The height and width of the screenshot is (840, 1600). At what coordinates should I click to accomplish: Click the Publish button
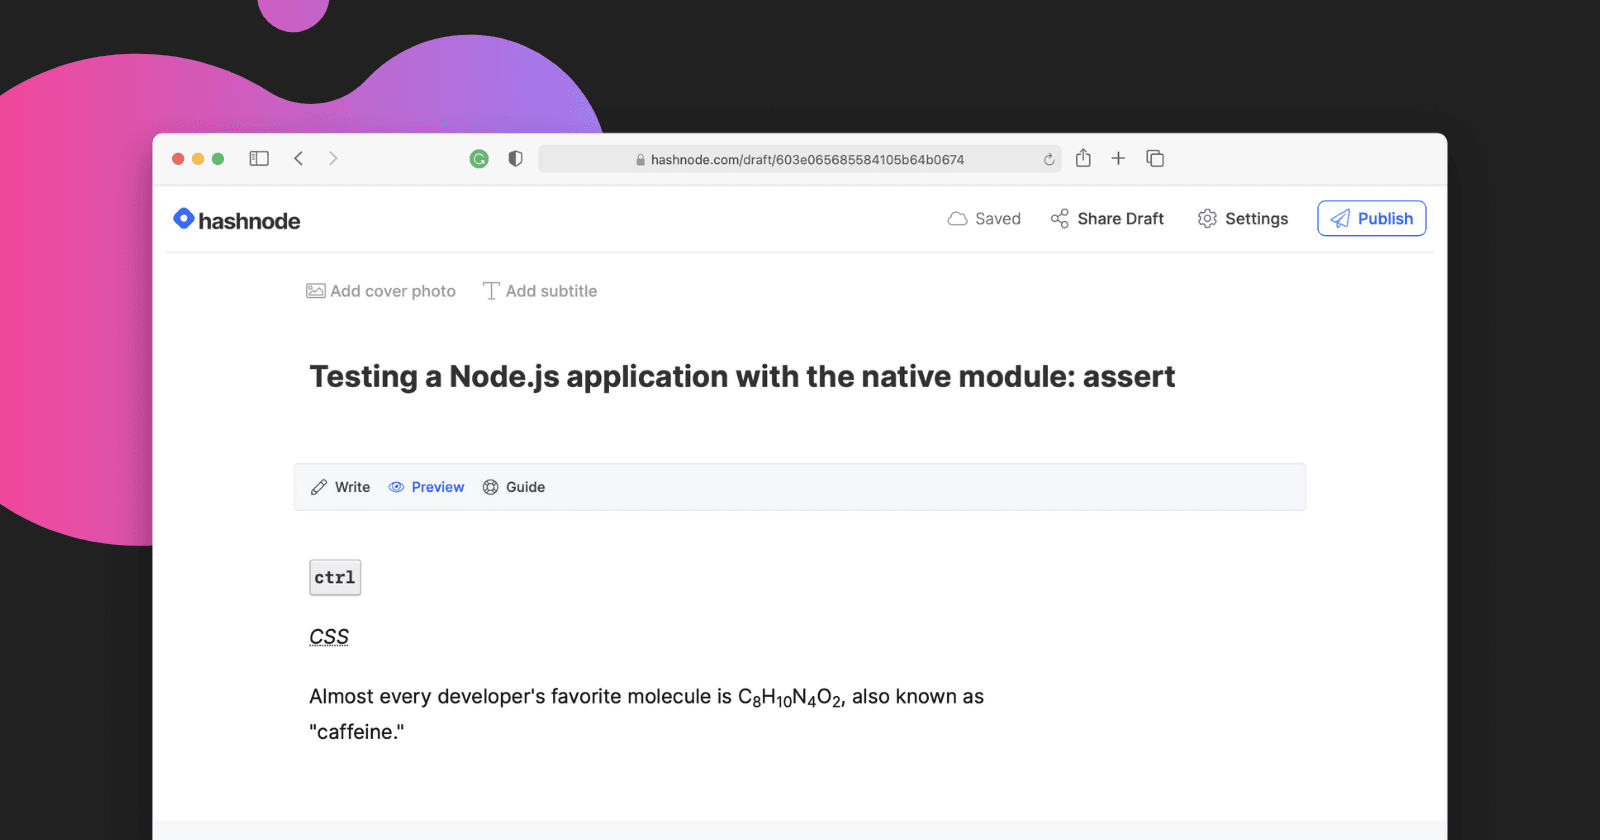1371,219
